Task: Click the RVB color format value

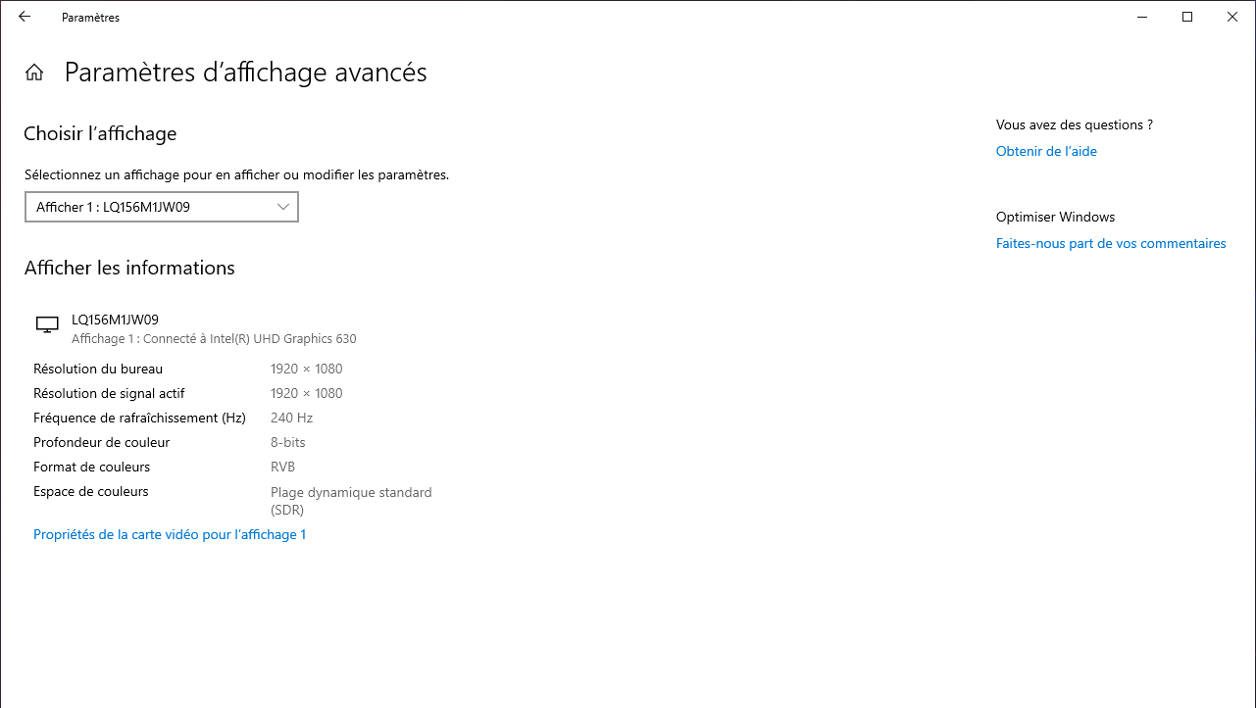Action: (282, 467)
